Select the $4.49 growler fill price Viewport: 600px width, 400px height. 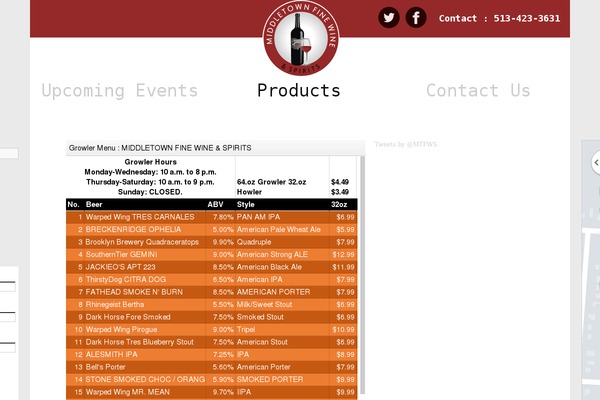(340, 182)
